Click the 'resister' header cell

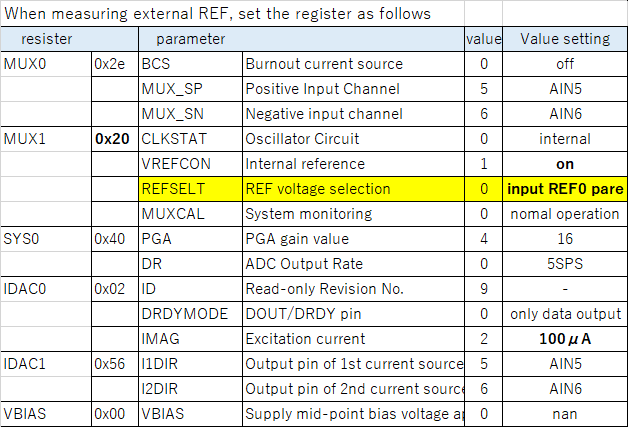69,39
